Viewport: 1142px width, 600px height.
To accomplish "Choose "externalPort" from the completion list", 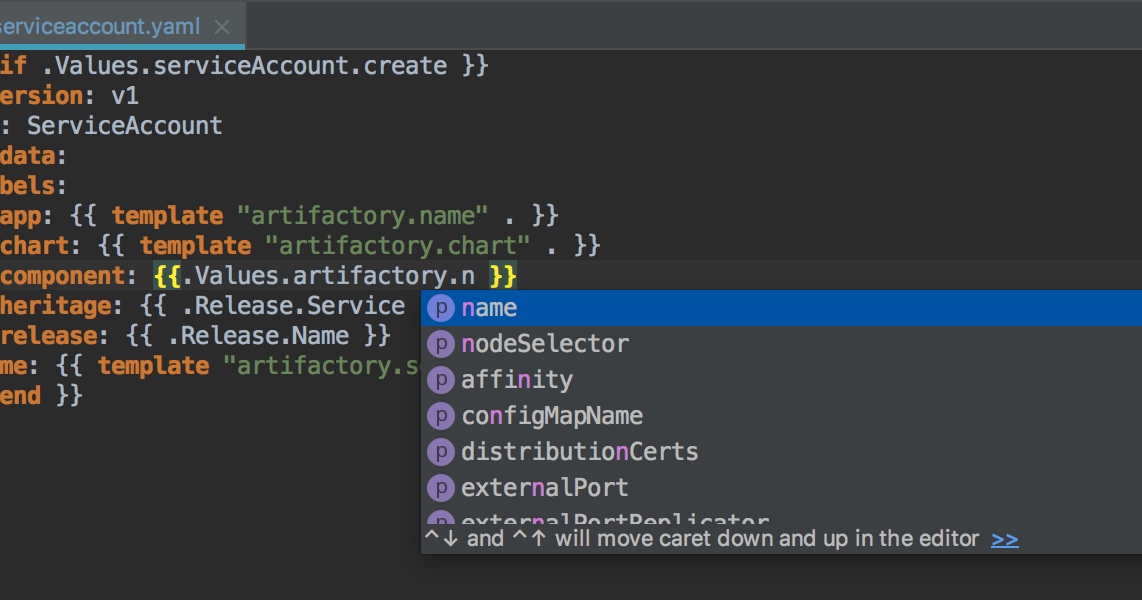I will point(545,488).
